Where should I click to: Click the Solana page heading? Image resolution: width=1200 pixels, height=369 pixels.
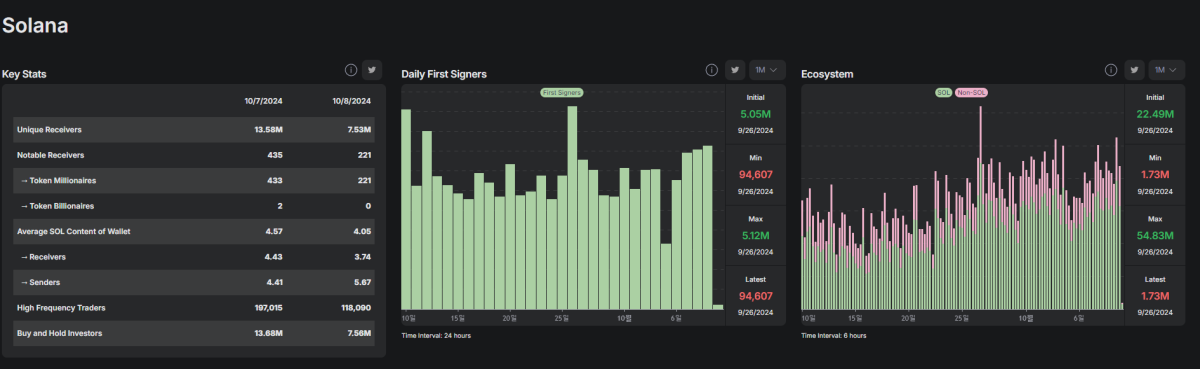[35, 26]
